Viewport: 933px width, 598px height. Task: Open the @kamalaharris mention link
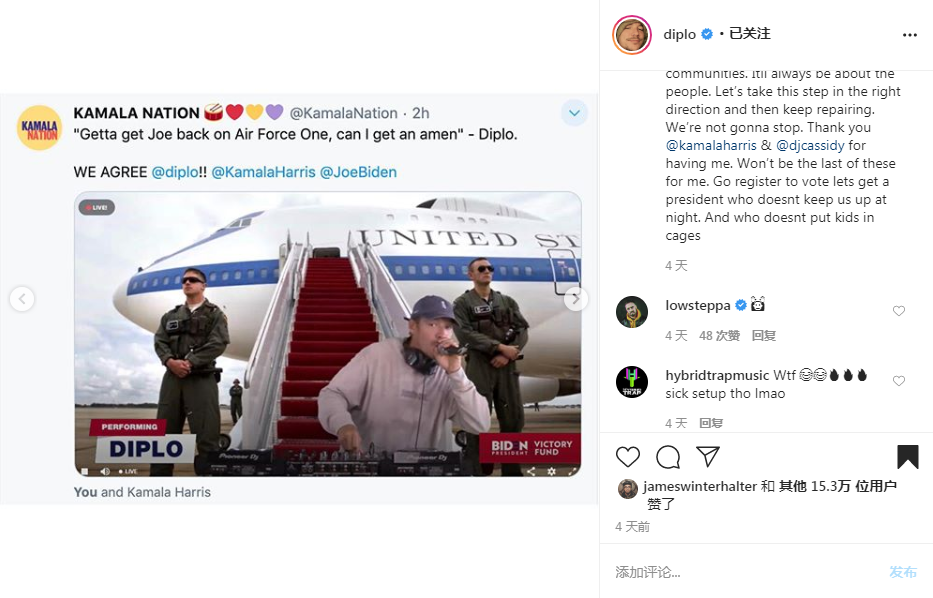click(x=711, y=145)
